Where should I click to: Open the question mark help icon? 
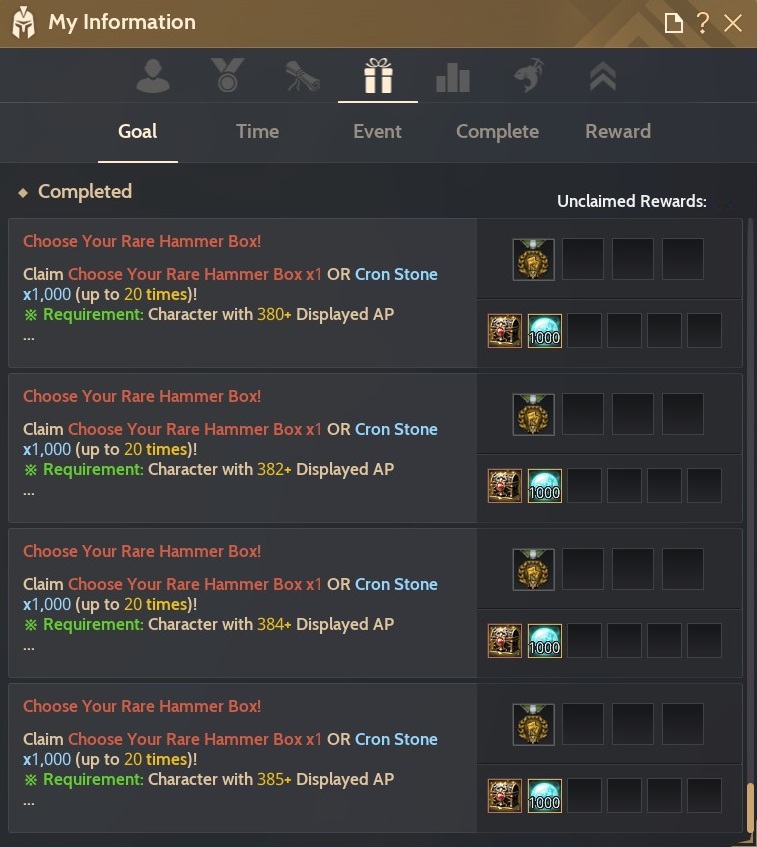702,23
